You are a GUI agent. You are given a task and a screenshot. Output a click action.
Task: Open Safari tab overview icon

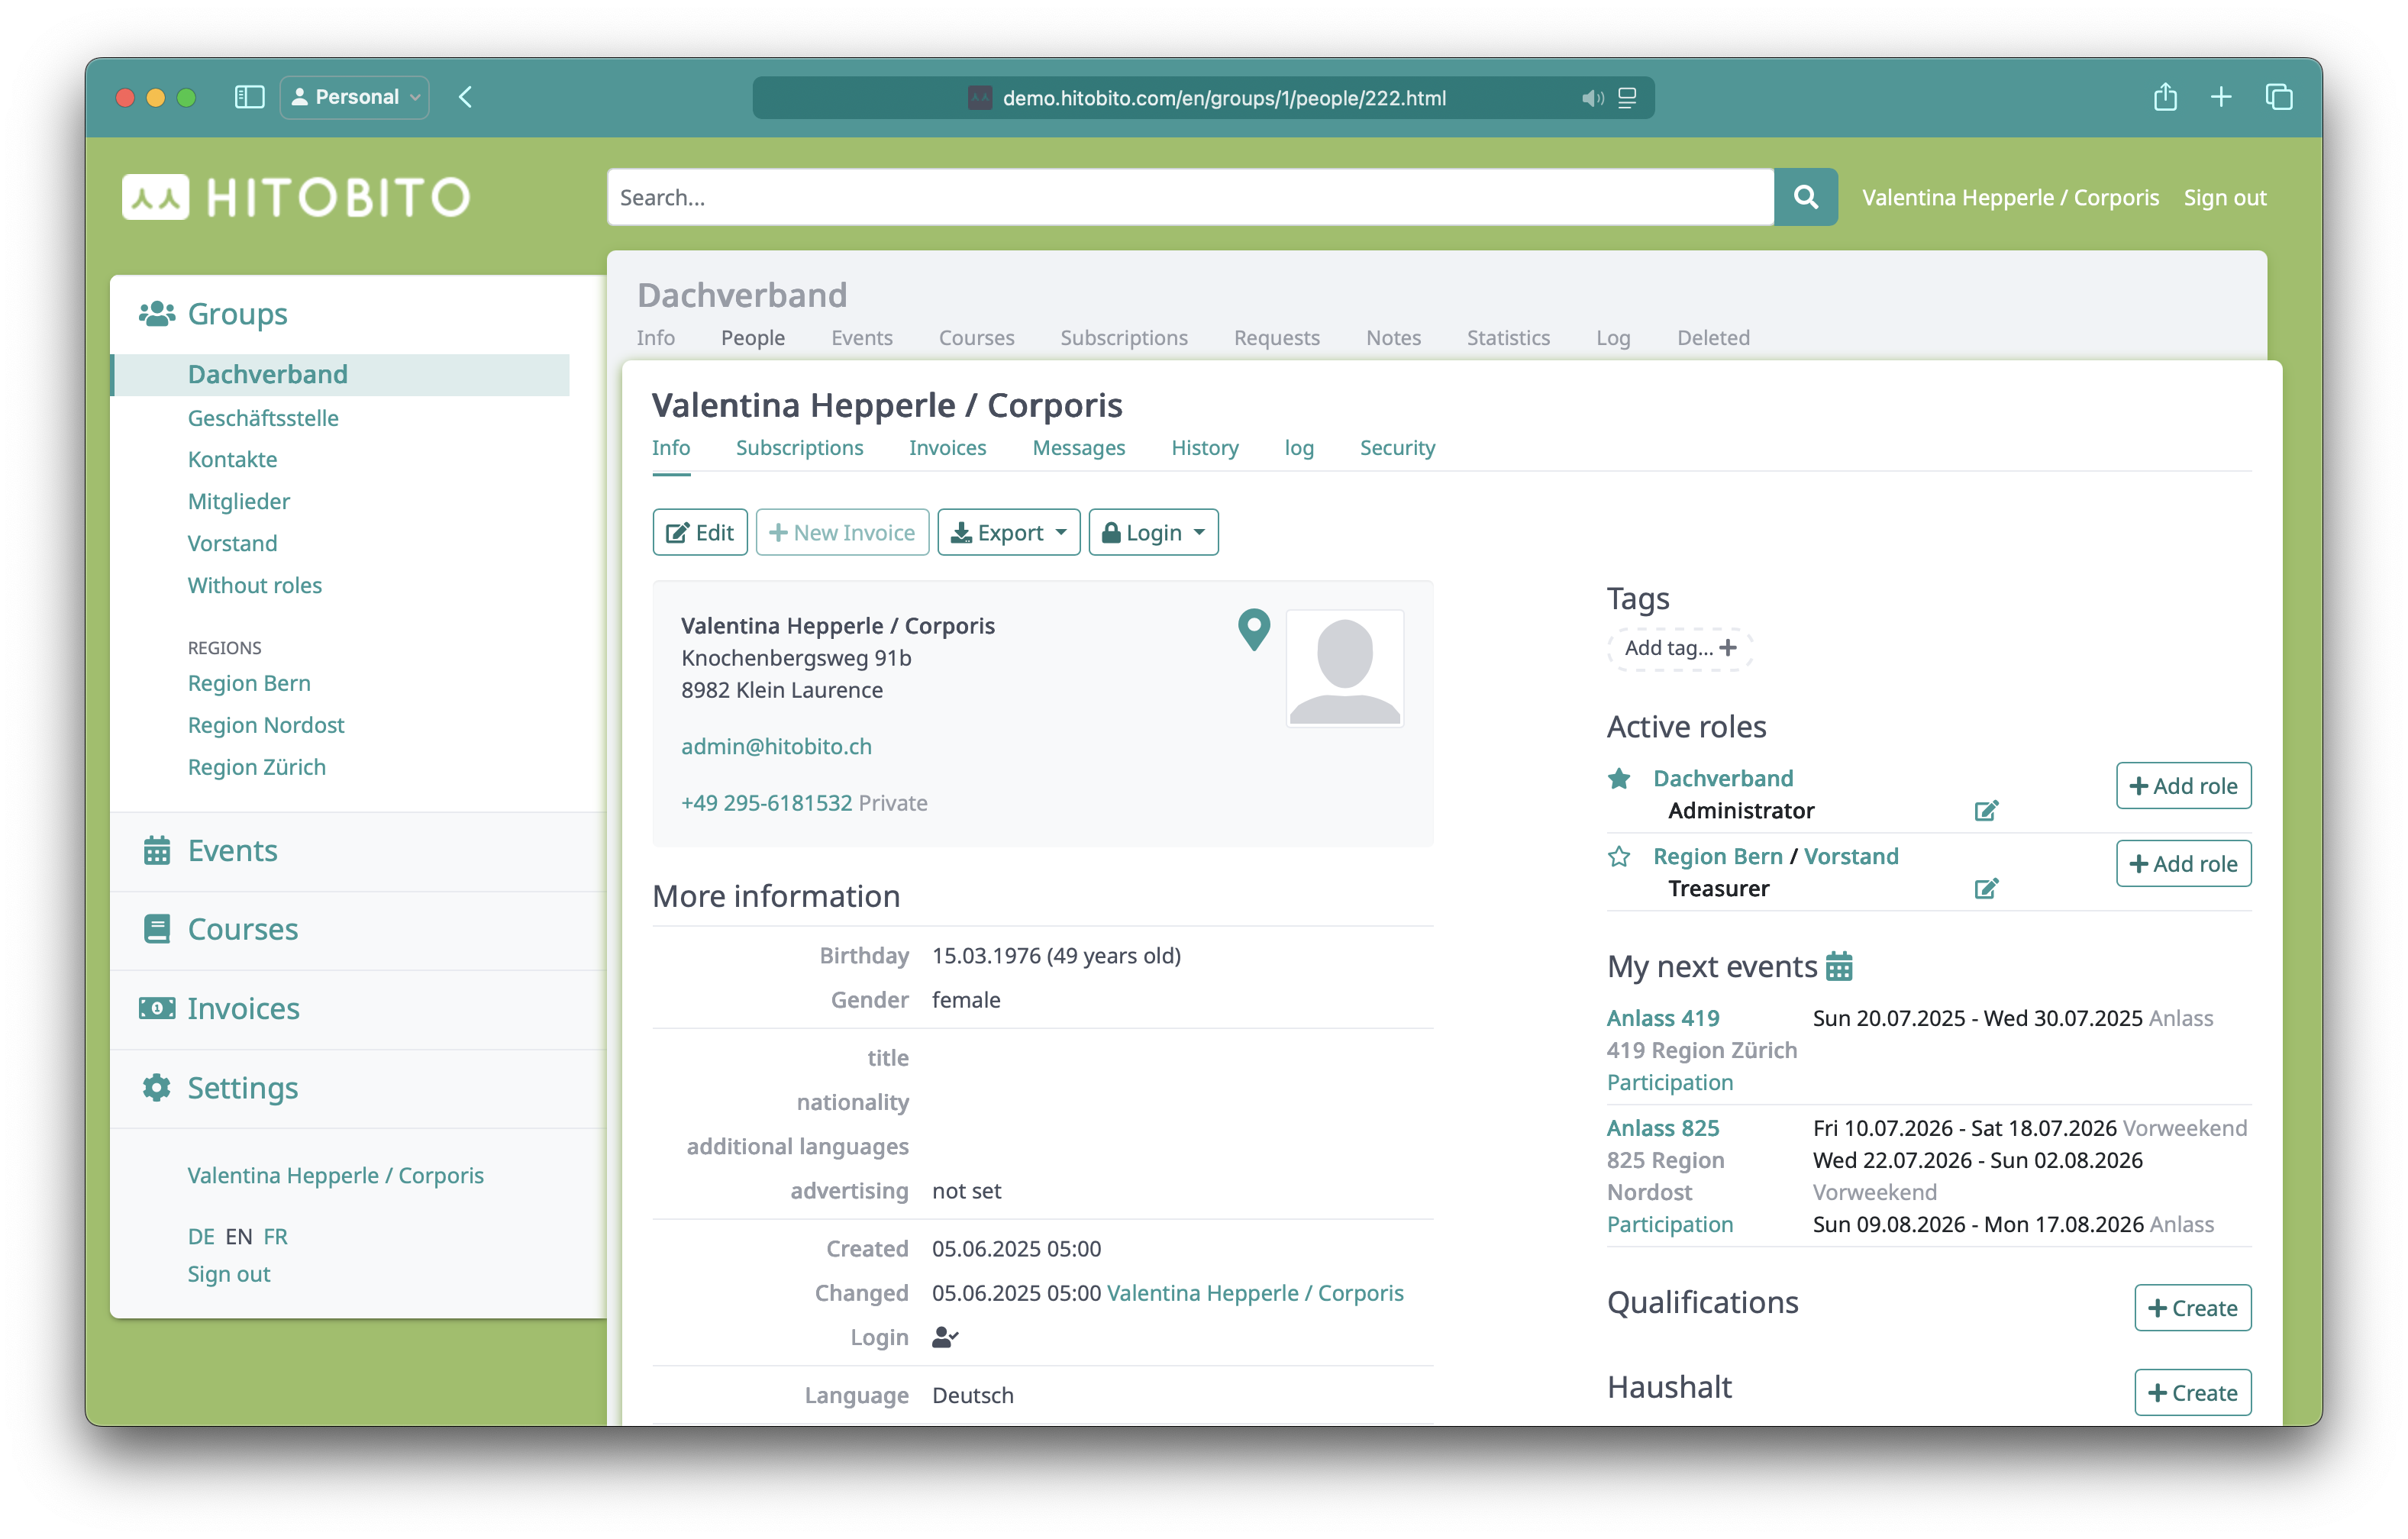click(x=2279, y=97)
